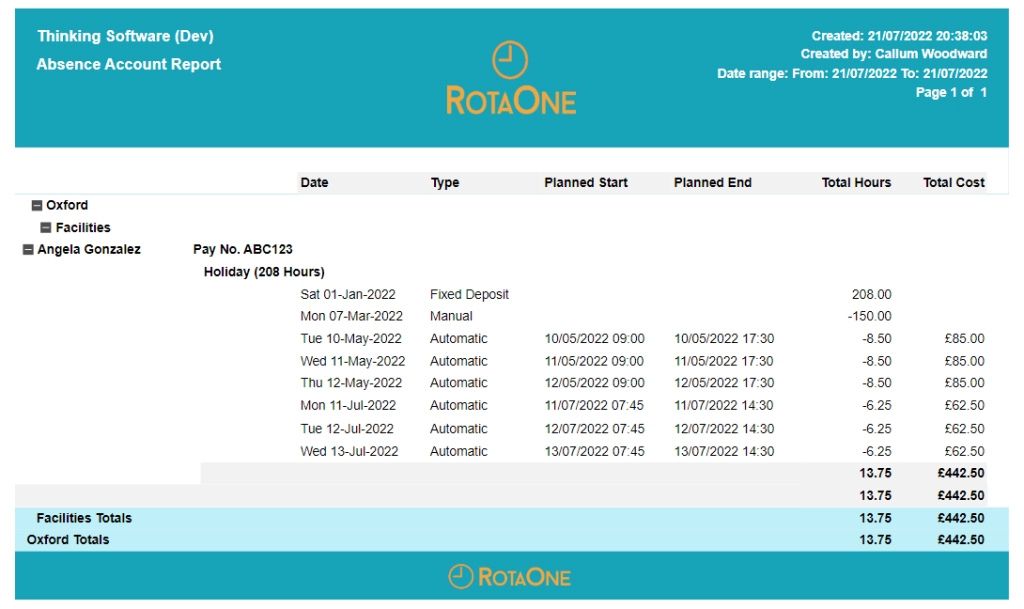Screen dimensions: 1024x609
Task: Select the Planned Start column header
Action: click(586, 183)
